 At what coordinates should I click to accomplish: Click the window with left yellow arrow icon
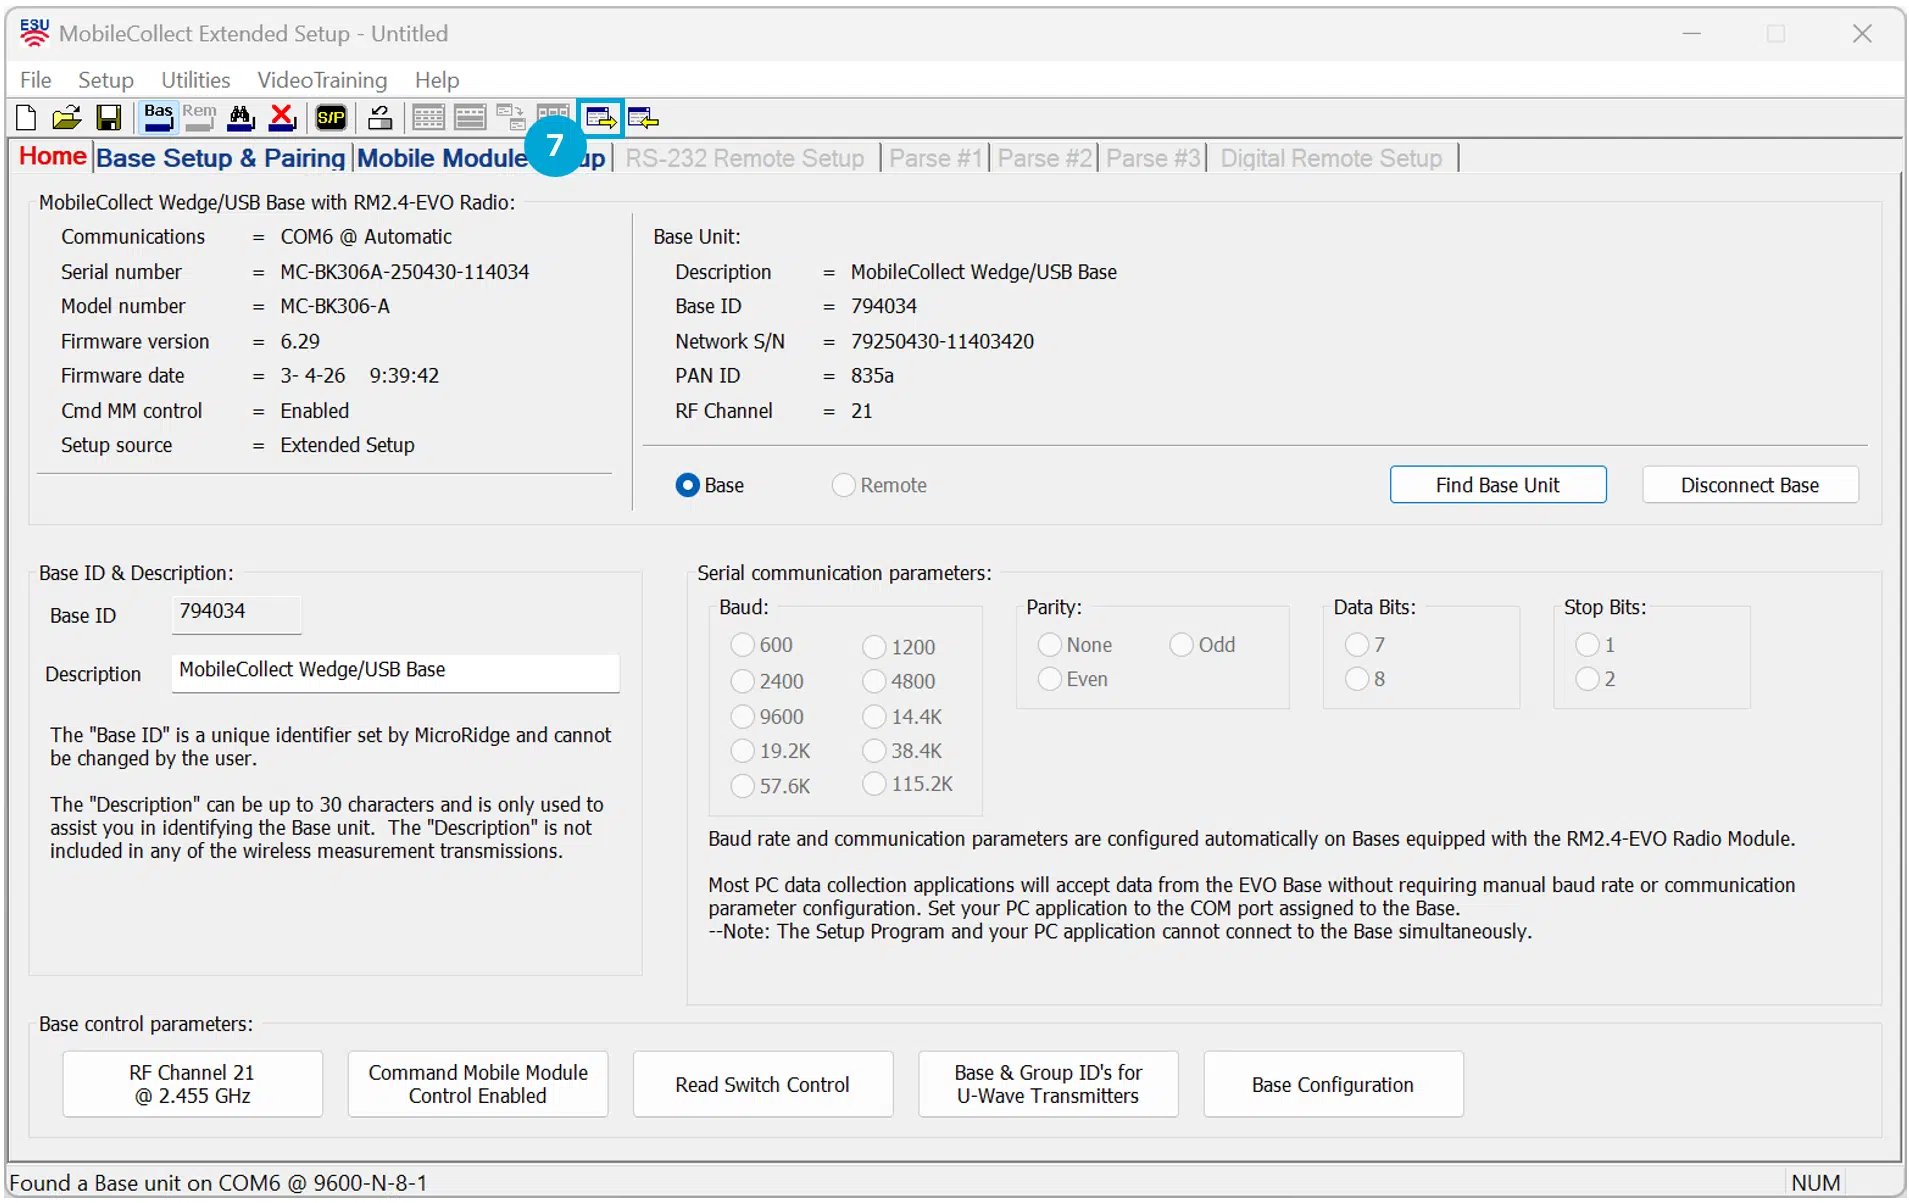point(643,118)
